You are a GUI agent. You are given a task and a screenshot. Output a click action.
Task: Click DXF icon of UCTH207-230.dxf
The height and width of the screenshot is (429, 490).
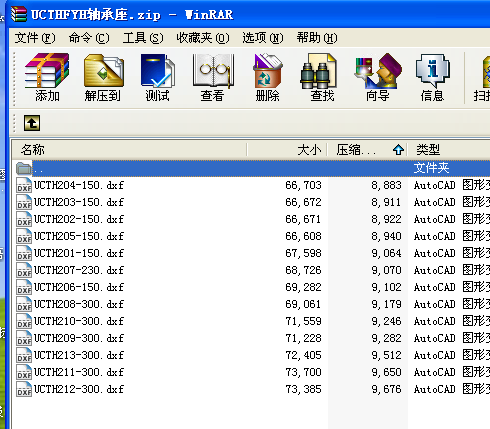pyautogui.click(x=24, y=270)
